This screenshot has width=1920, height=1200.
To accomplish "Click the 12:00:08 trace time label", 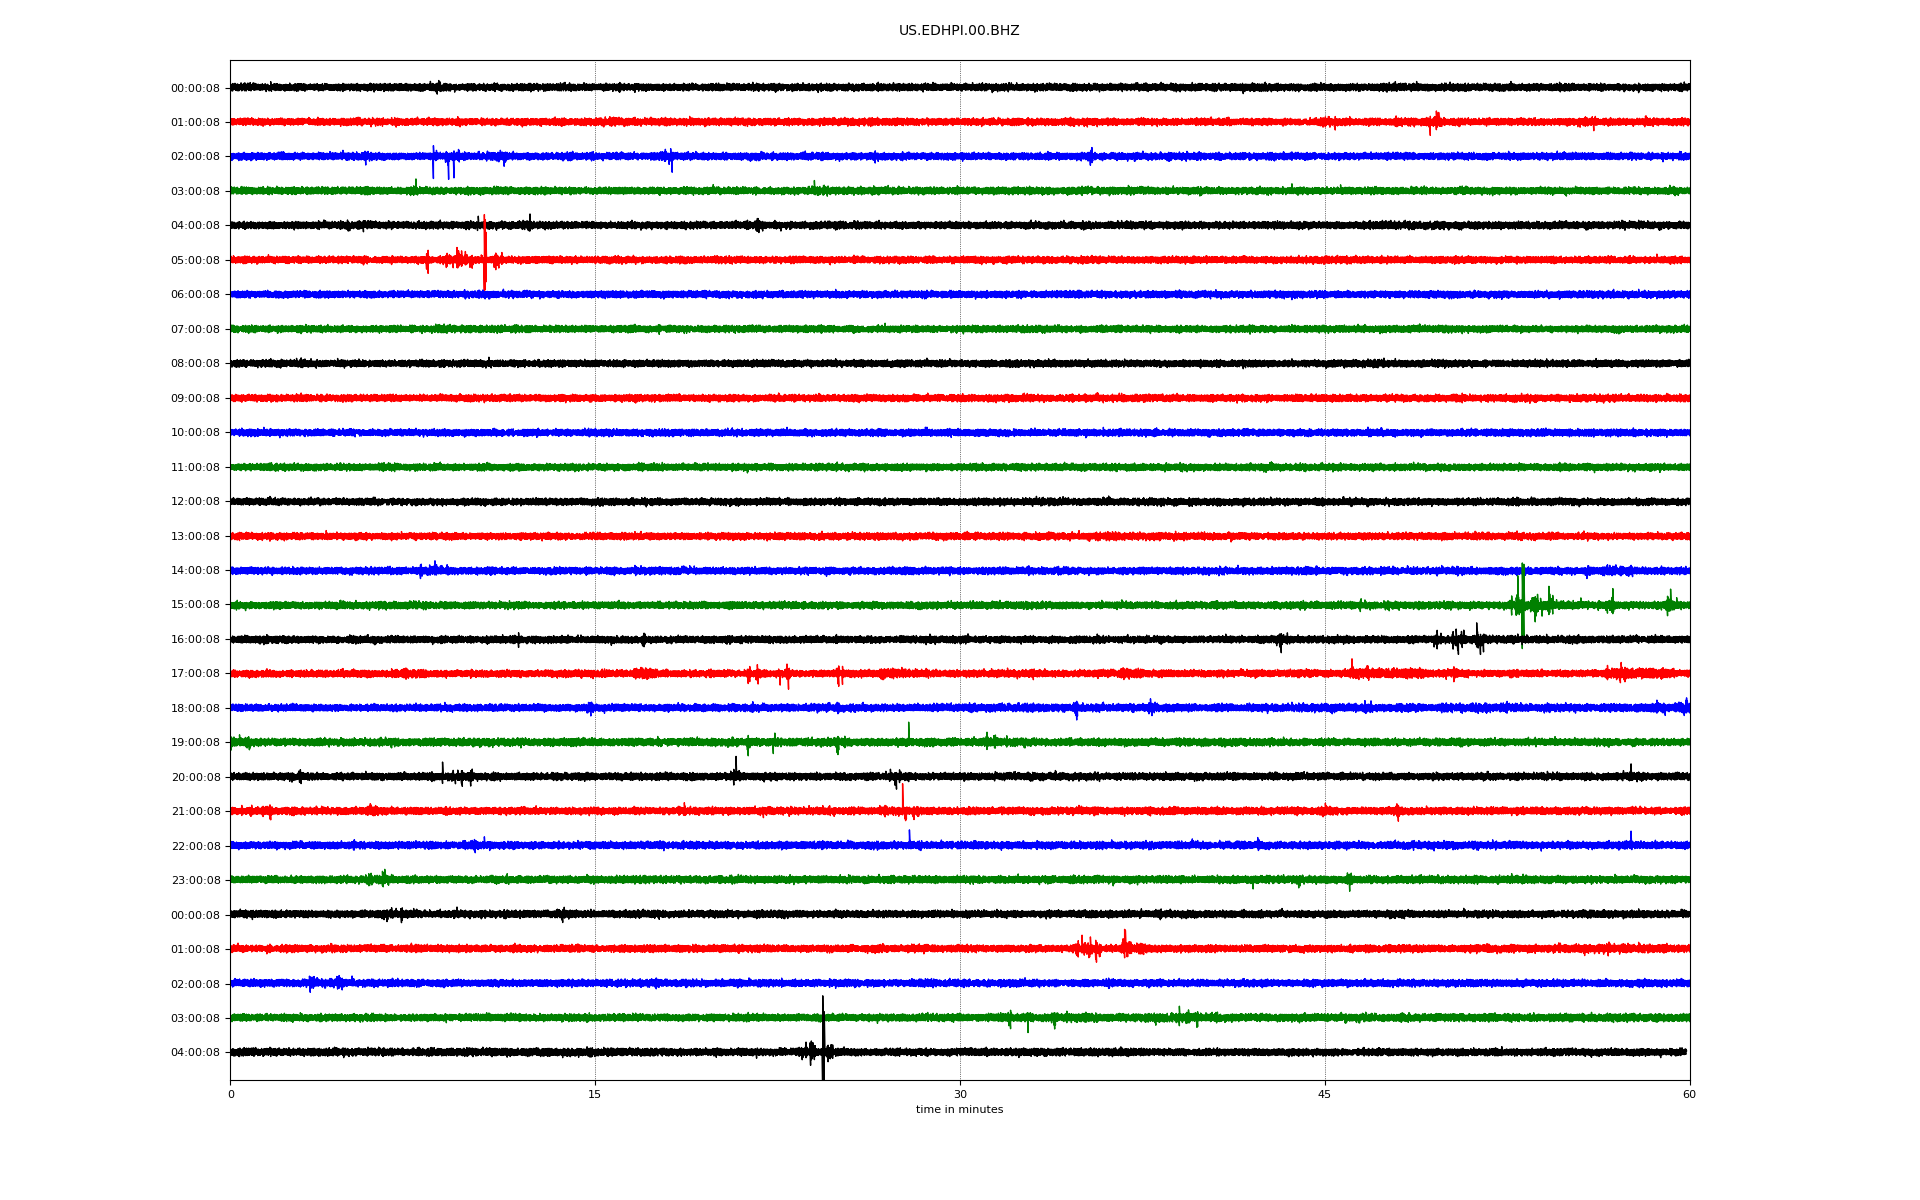I will click(x=195, y=502).
